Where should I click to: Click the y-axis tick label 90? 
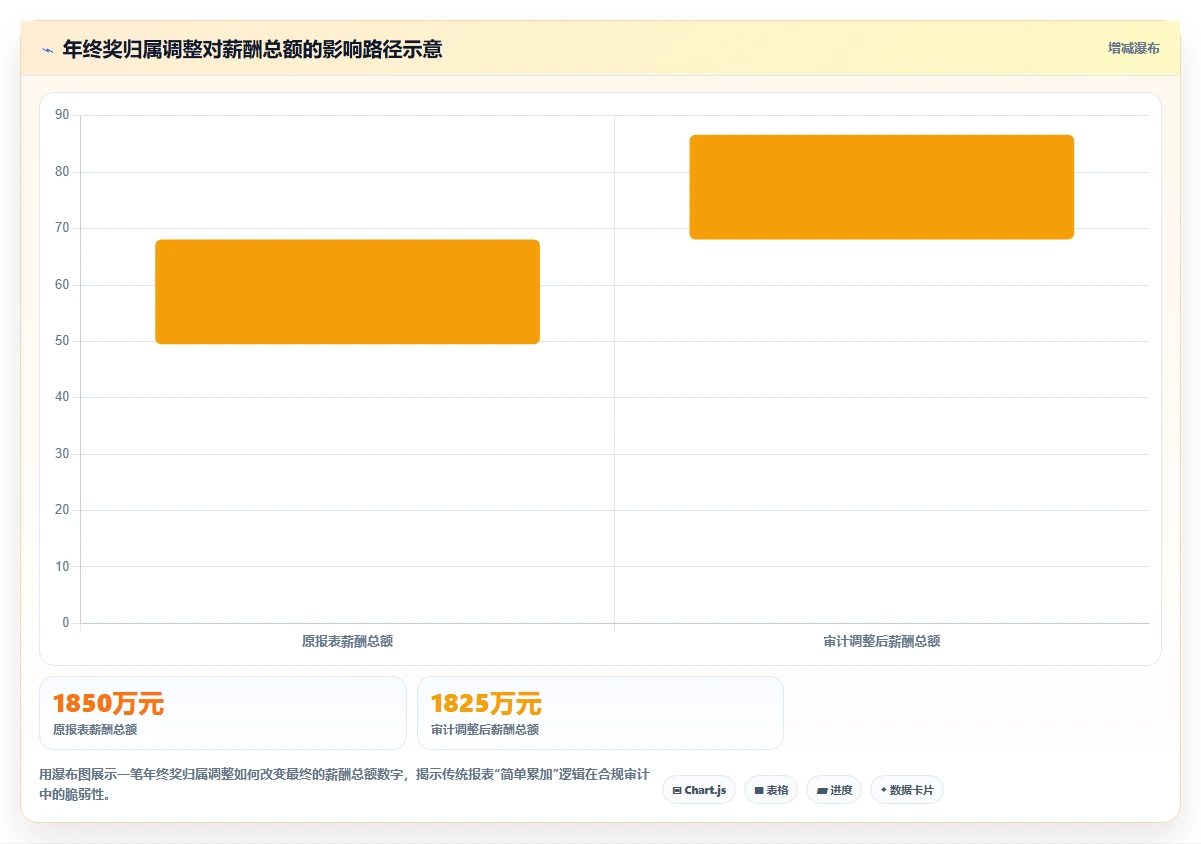62,115
